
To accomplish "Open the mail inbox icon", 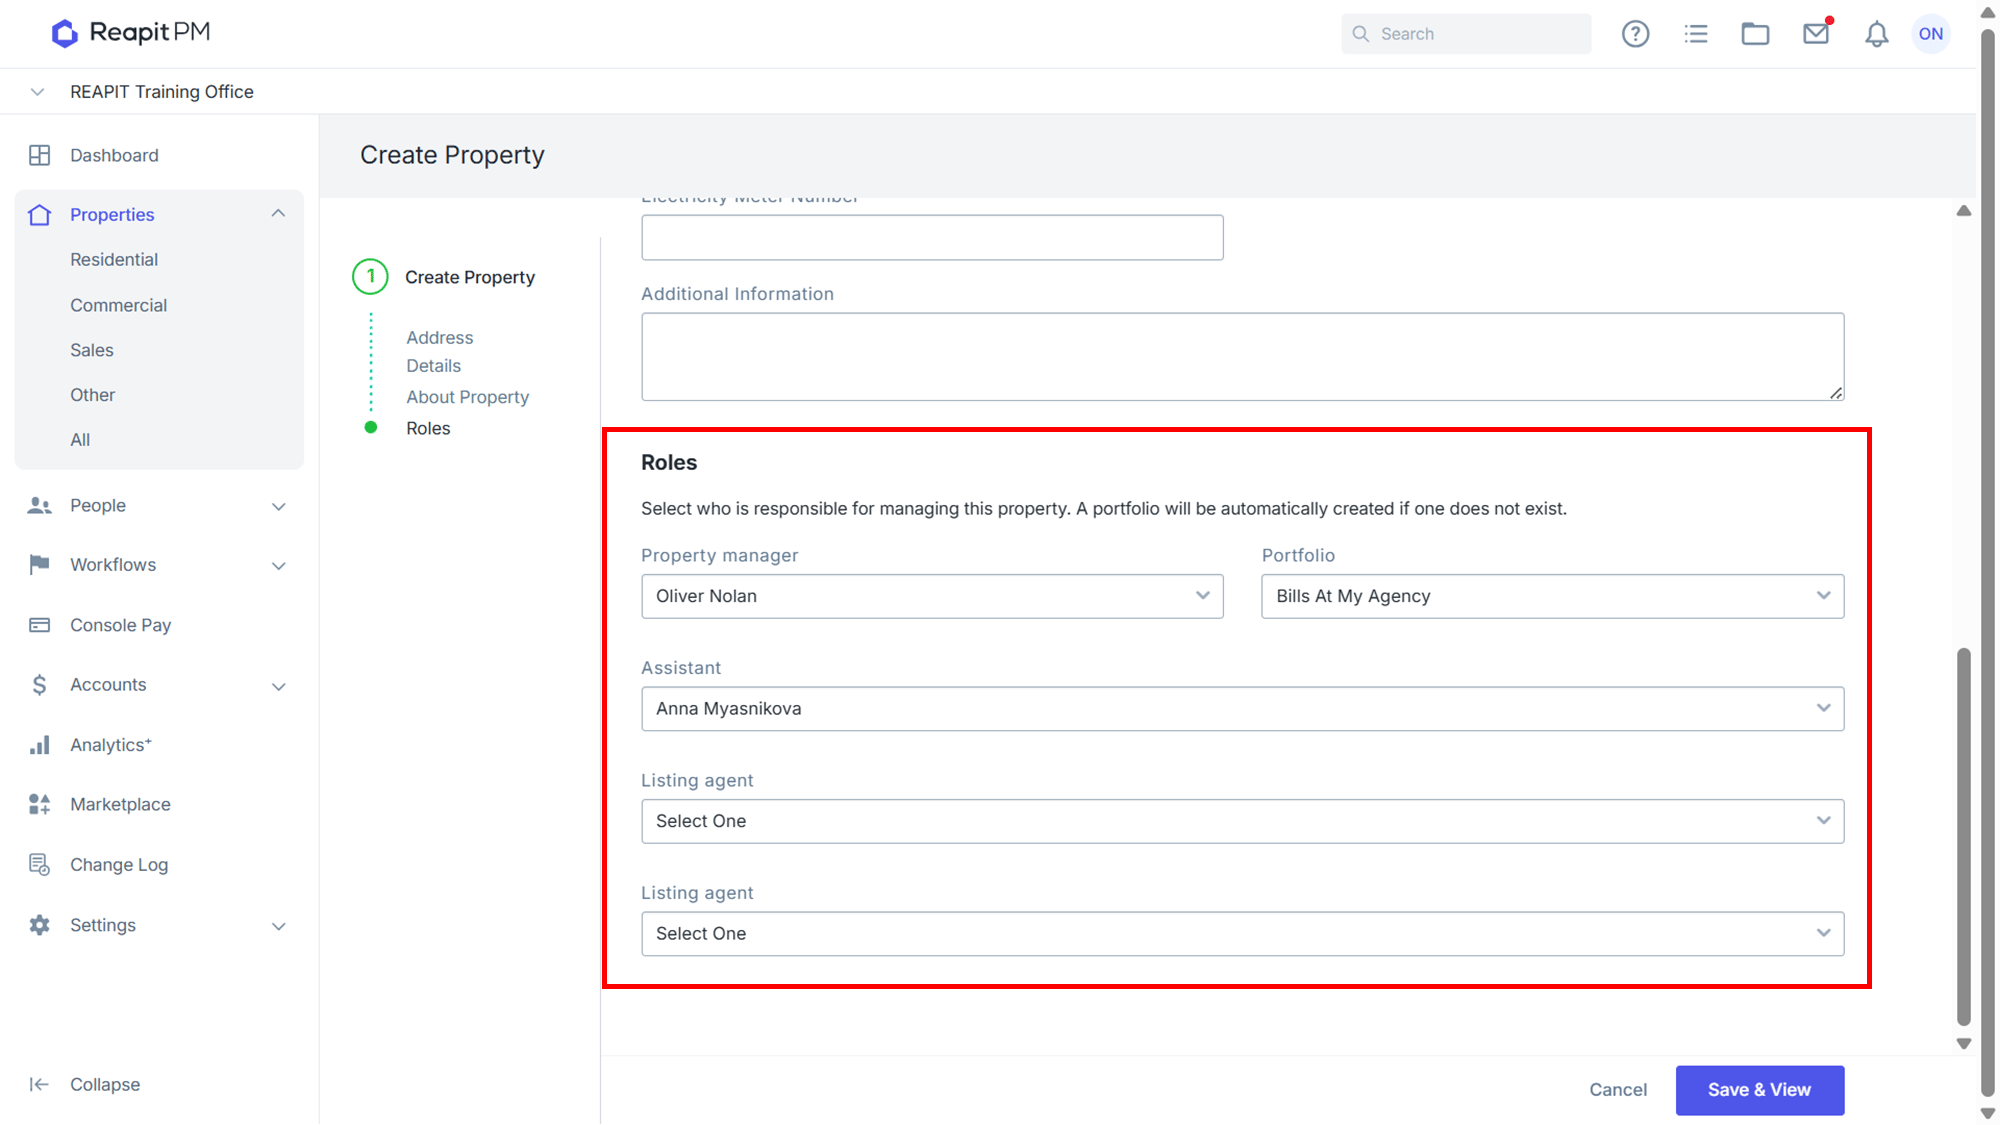I will 1816,33.
